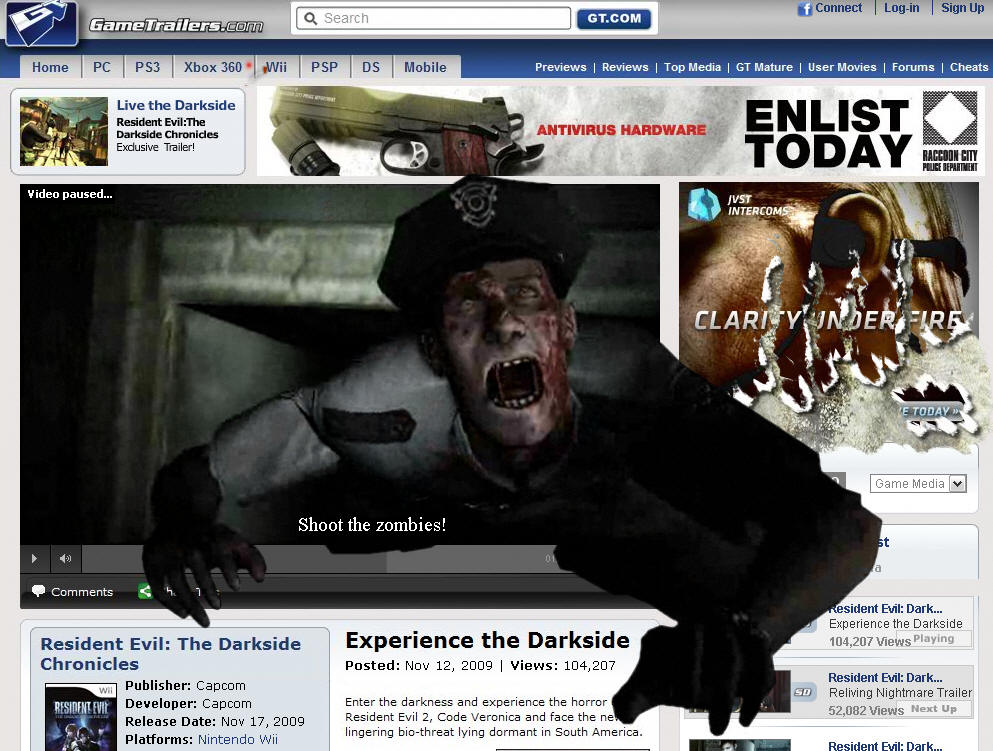Open the Nintendo Wii platform link

pos(237,740)
